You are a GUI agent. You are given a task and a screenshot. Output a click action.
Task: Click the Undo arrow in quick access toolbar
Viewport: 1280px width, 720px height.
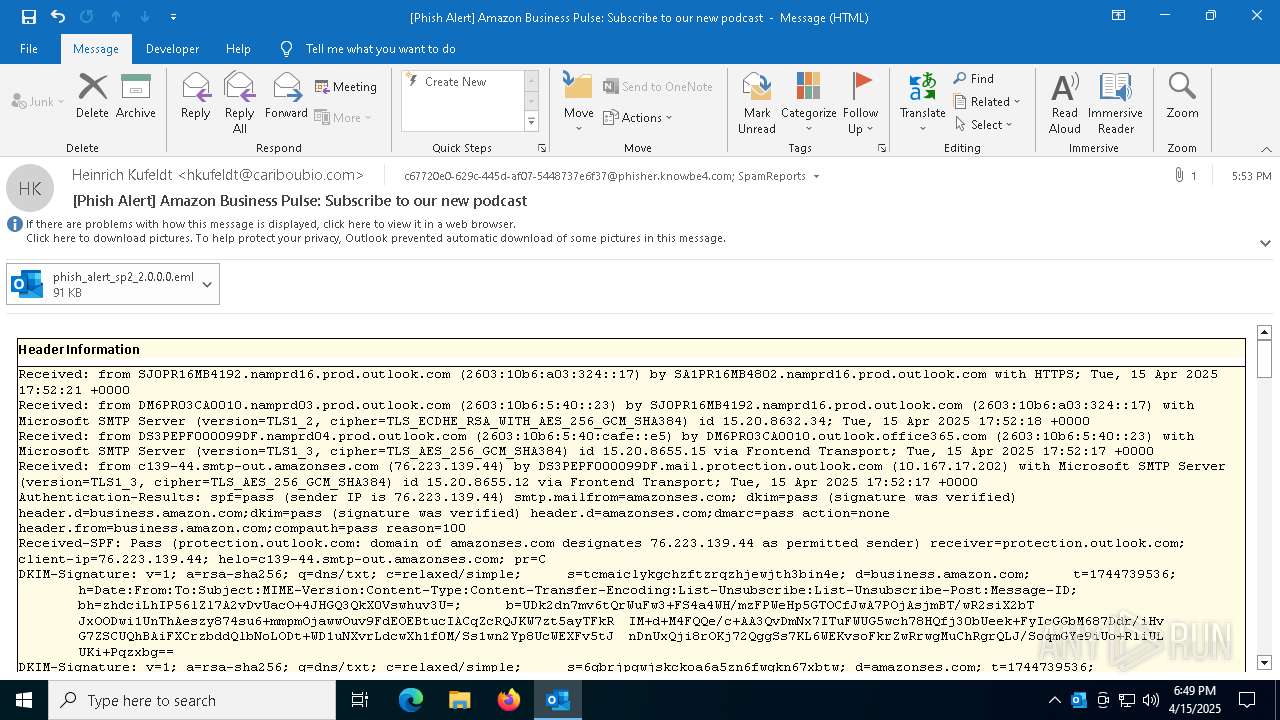(x=57, y=17)
